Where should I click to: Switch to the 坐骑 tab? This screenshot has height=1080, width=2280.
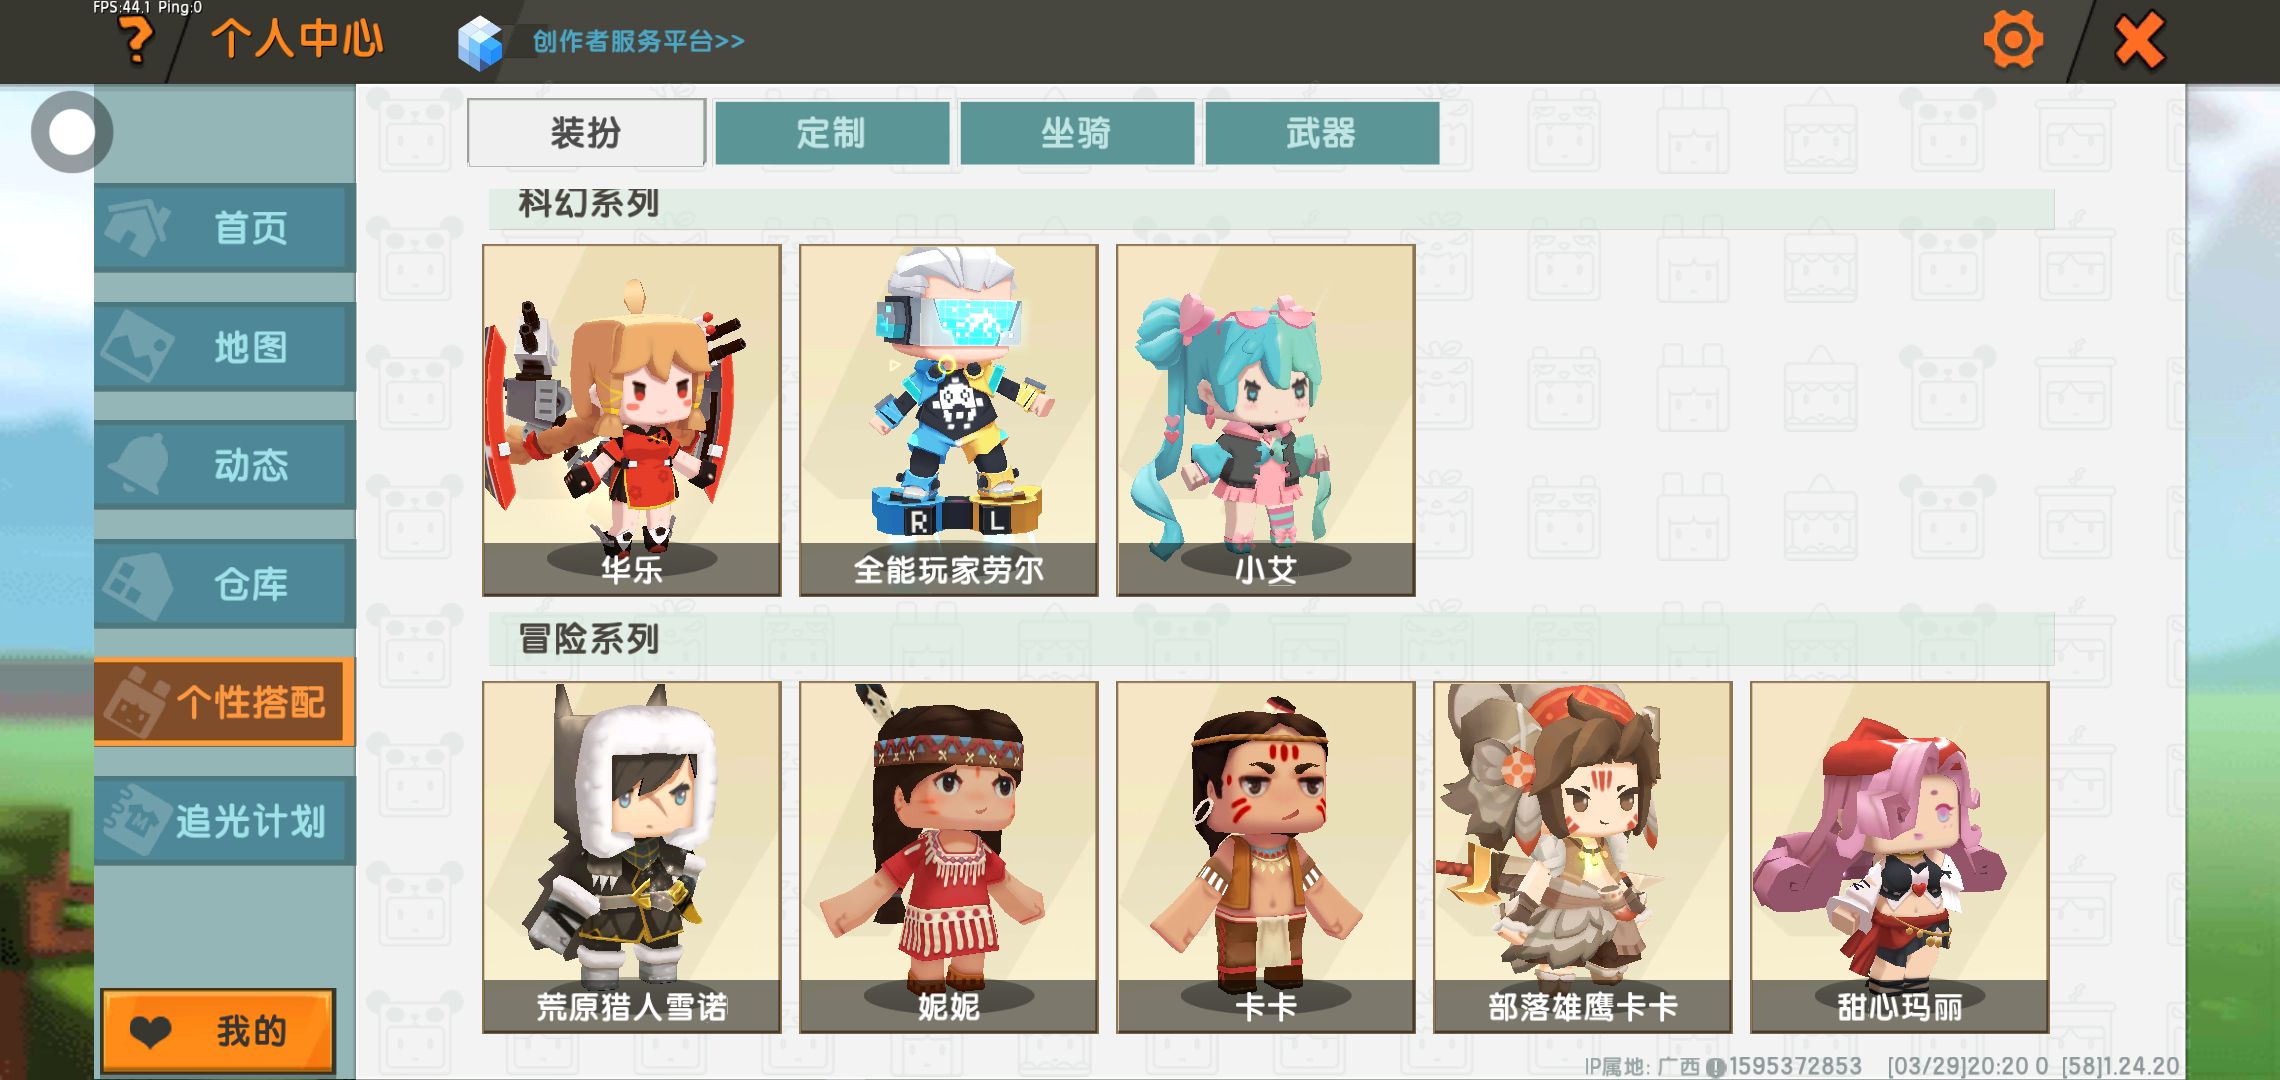(1077, 132)
